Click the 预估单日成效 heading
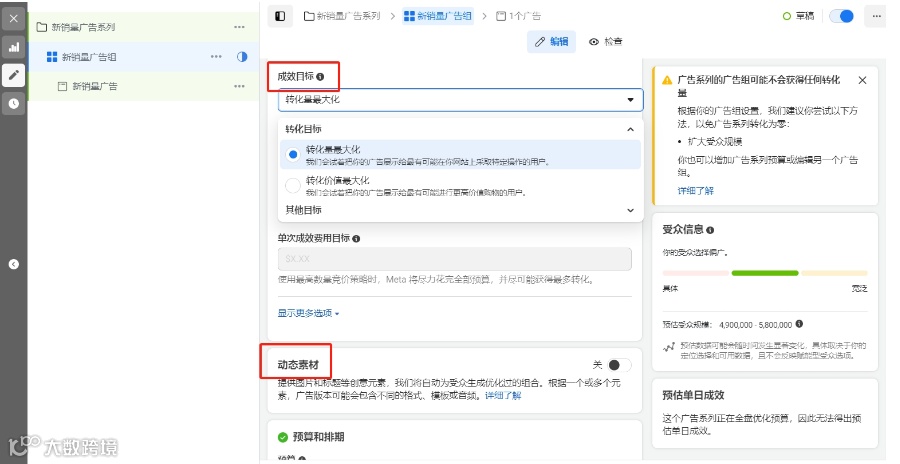The image size is (900, 464). coord(693,395)
